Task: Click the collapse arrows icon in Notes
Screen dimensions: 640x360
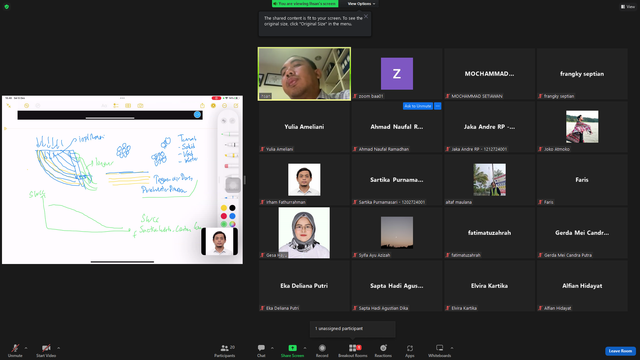Action: 9,106
